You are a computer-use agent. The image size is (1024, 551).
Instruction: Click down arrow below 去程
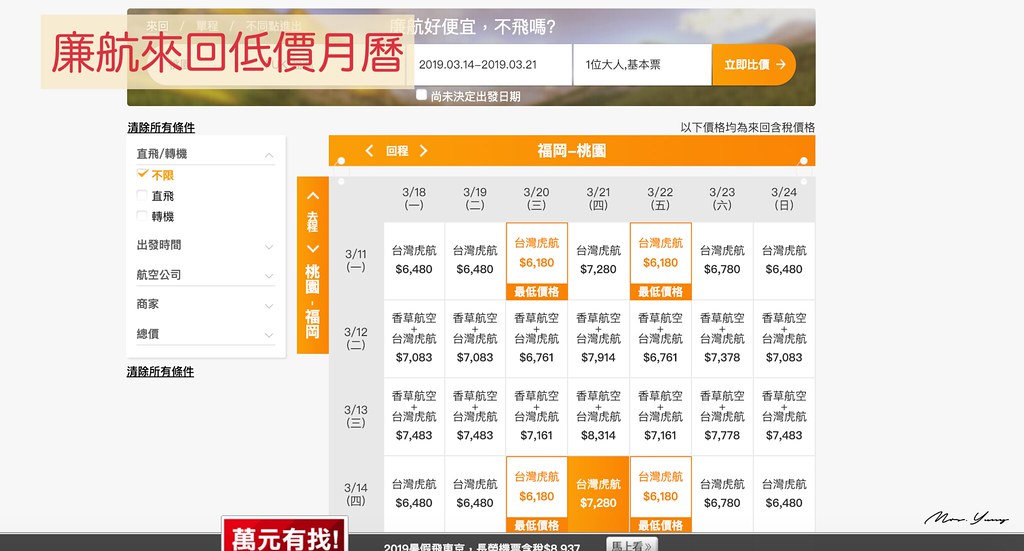tap(312, 249)
